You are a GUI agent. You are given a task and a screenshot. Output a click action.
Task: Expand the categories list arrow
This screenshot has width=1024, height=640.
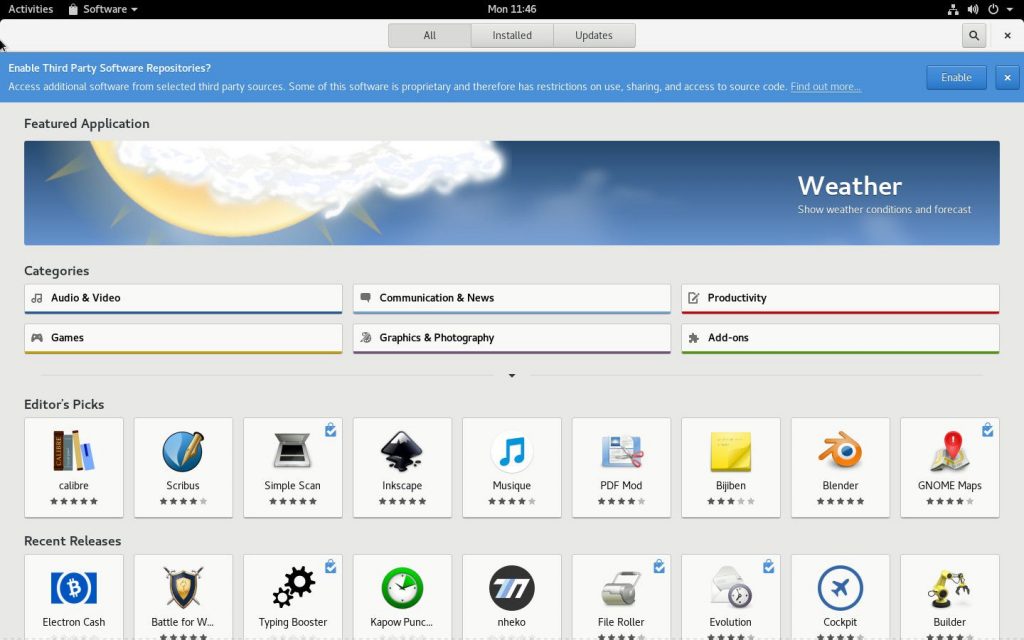[x=512, y=376]
